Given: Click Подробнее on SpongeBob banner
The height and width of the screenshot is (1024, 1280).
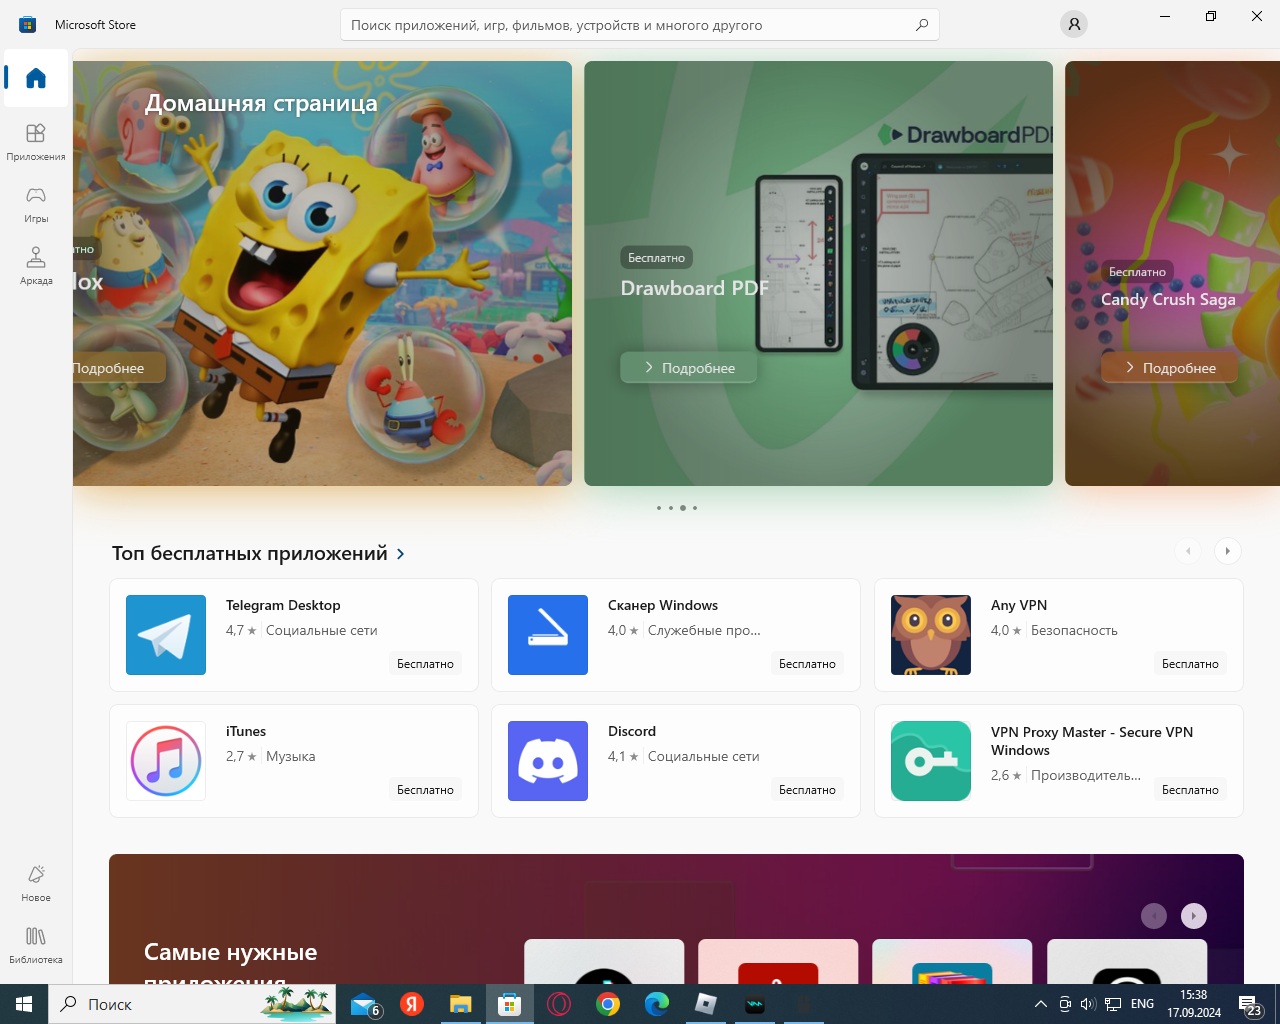Looking at the screenshot, I should pyautogui.click(x=118, y=368).
